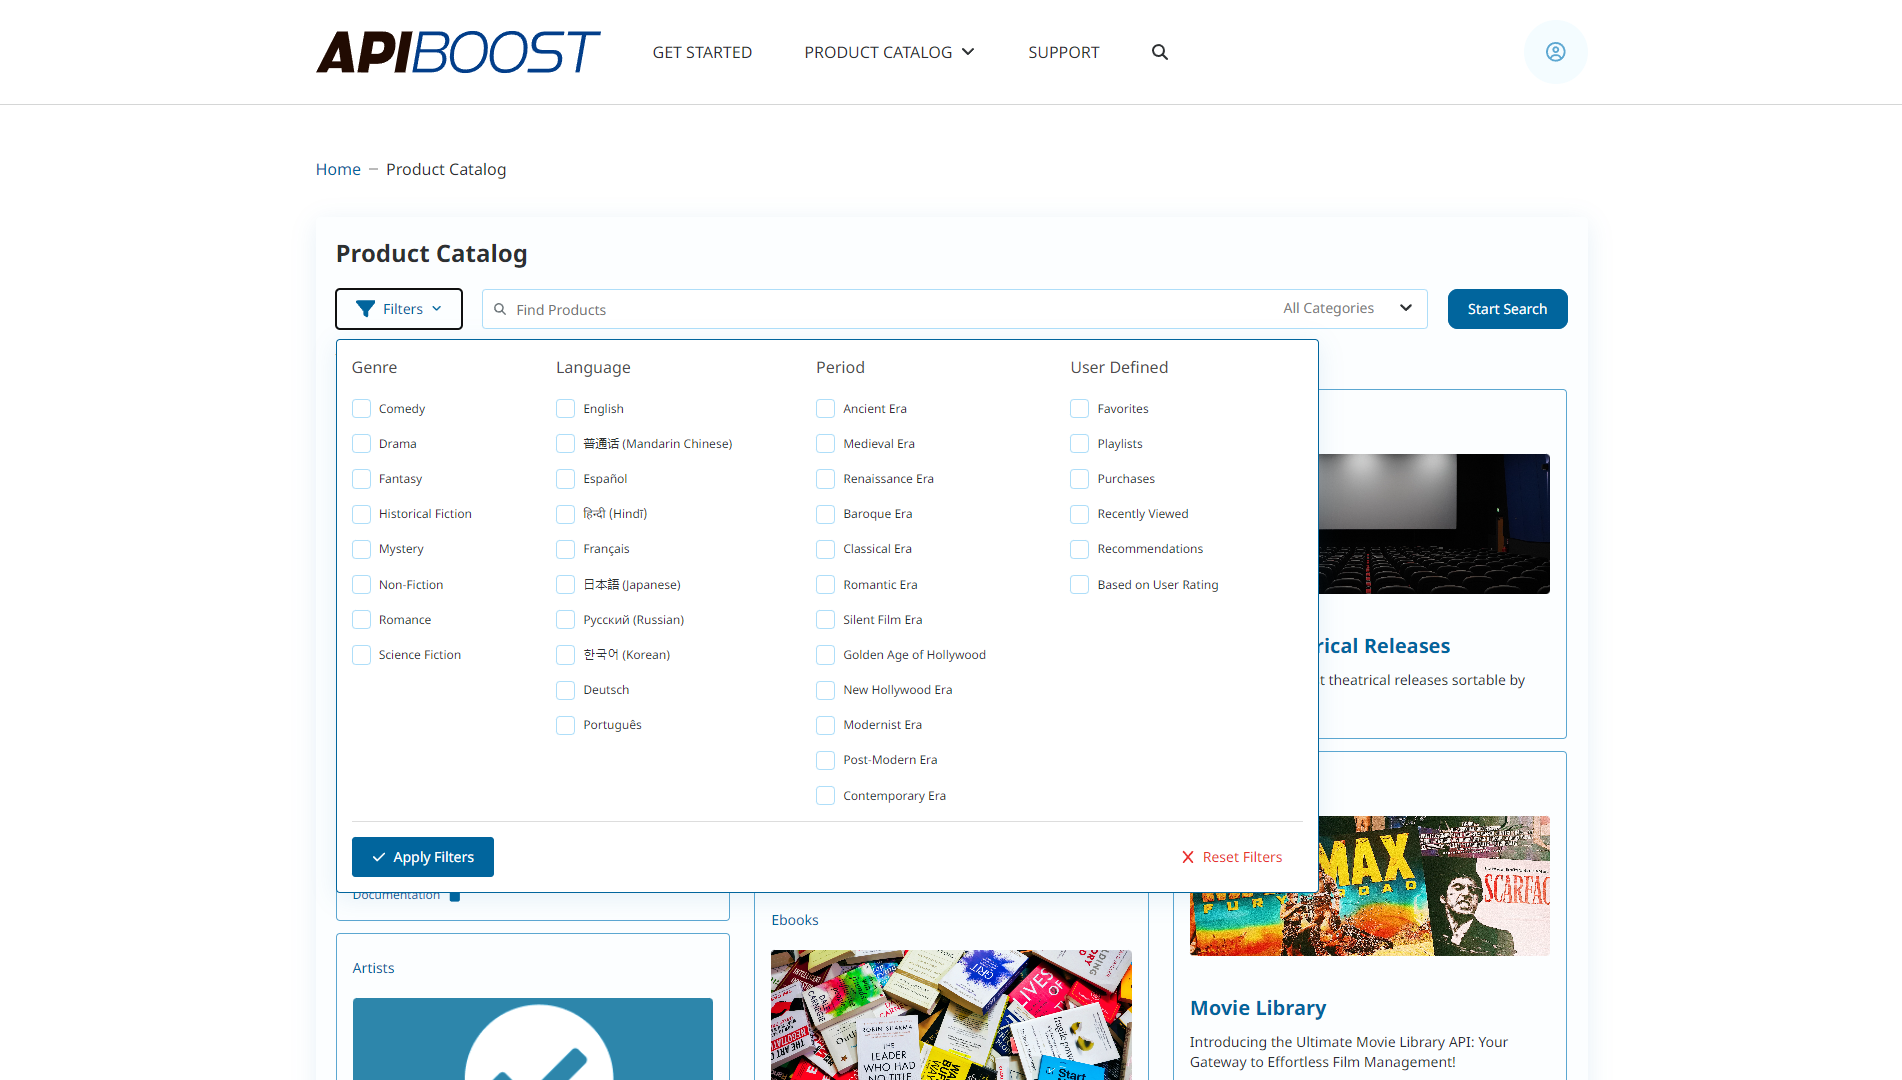The width and height of the screenshot is (1902, 1080).
Task: Tick the Deutsch language checkbox
Action: pyautogui.click(x=565, y=690)
